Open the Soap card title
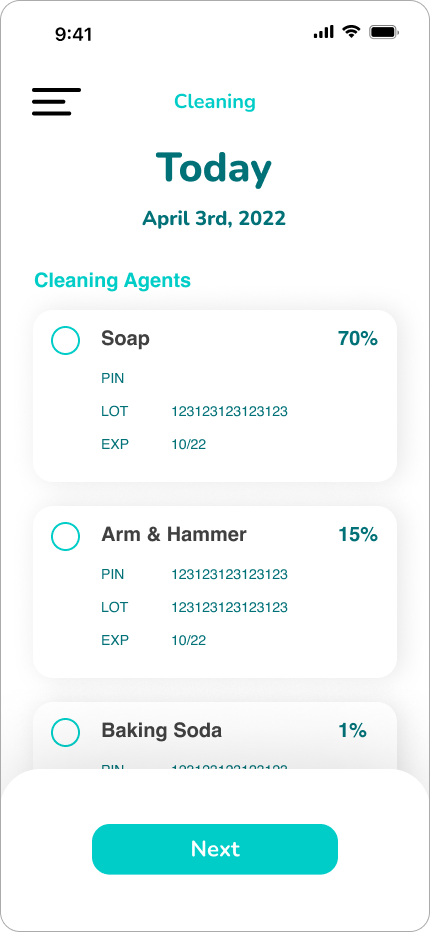The height and width of the screenshot is (932, 430). 125,339
